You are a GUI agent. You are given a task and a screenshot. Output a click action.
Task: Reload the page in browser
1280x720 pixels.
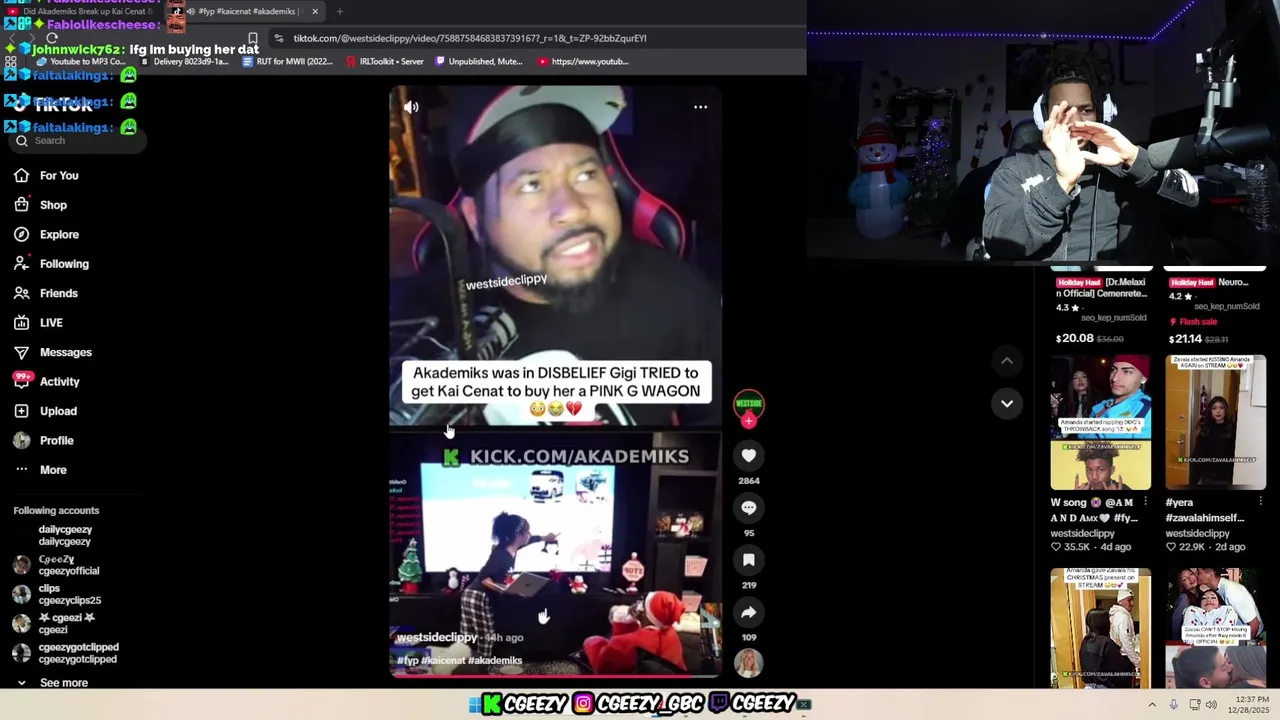52,38
